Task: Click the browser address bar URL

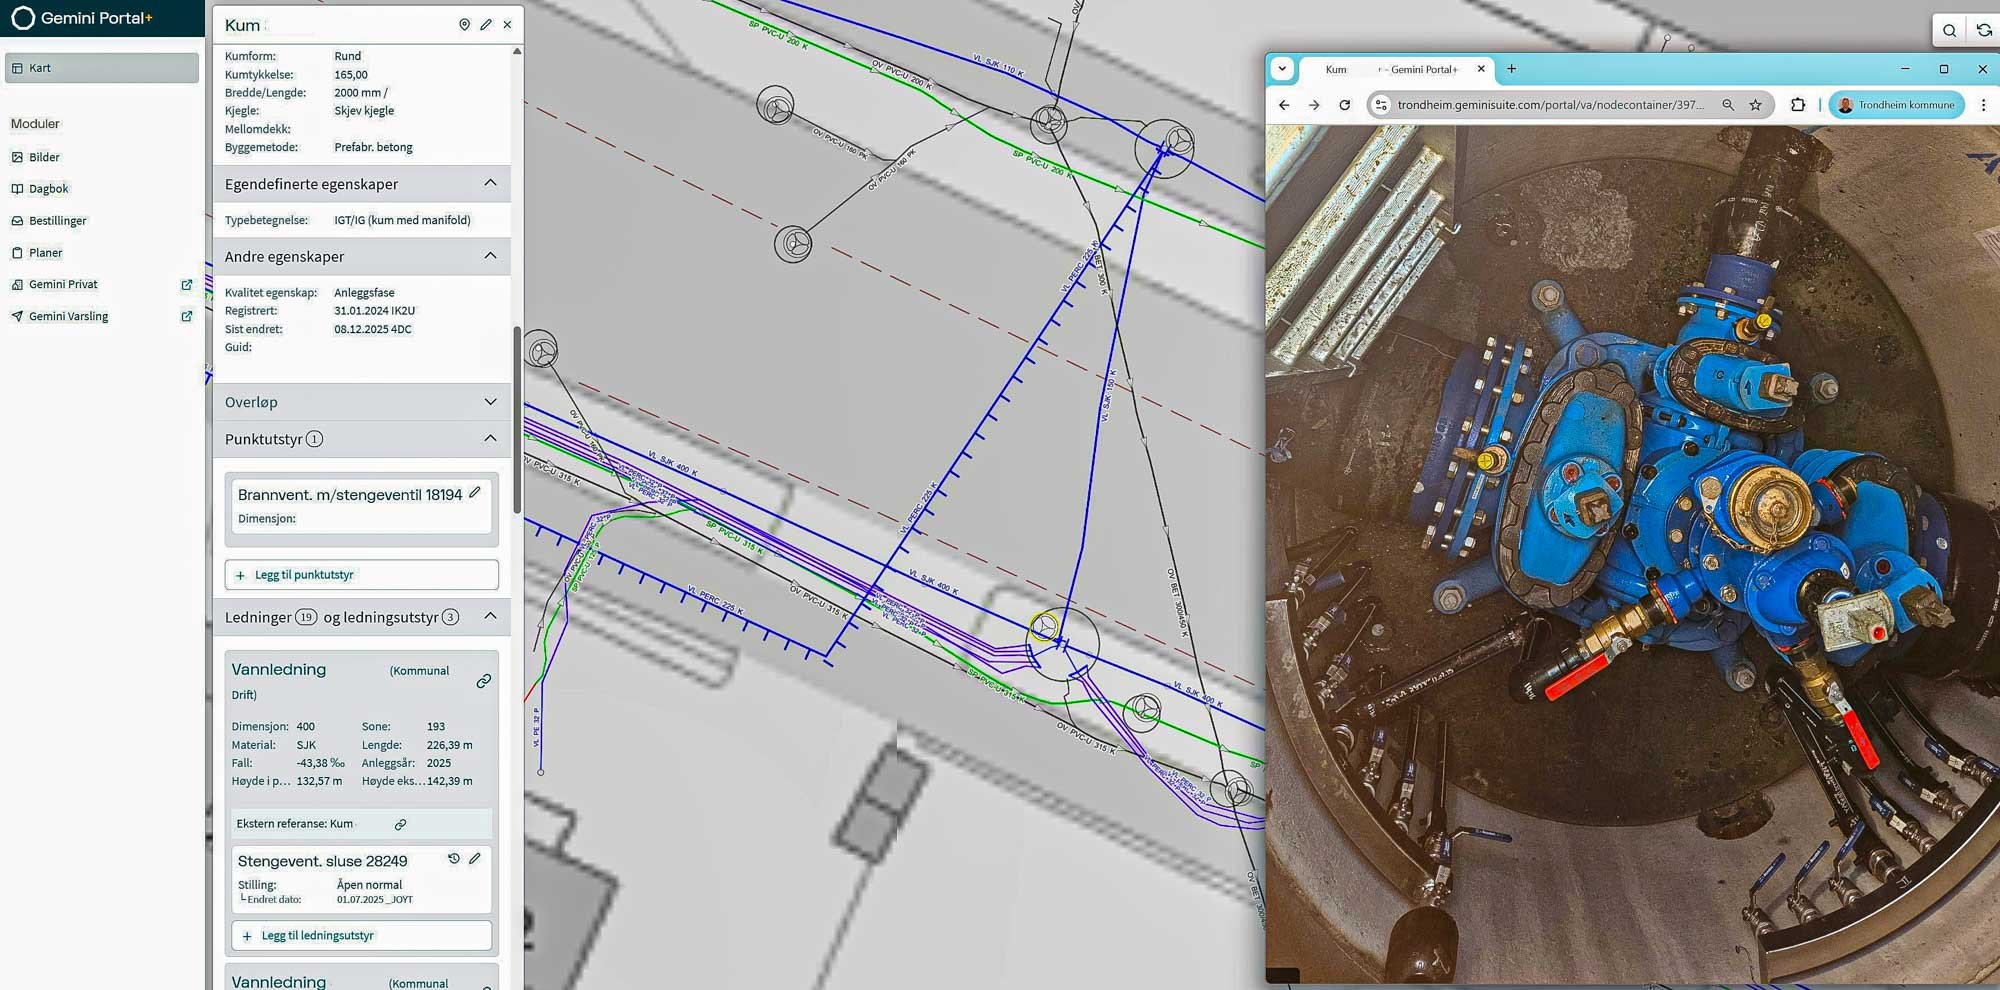Action: [x=1550, y=105]
